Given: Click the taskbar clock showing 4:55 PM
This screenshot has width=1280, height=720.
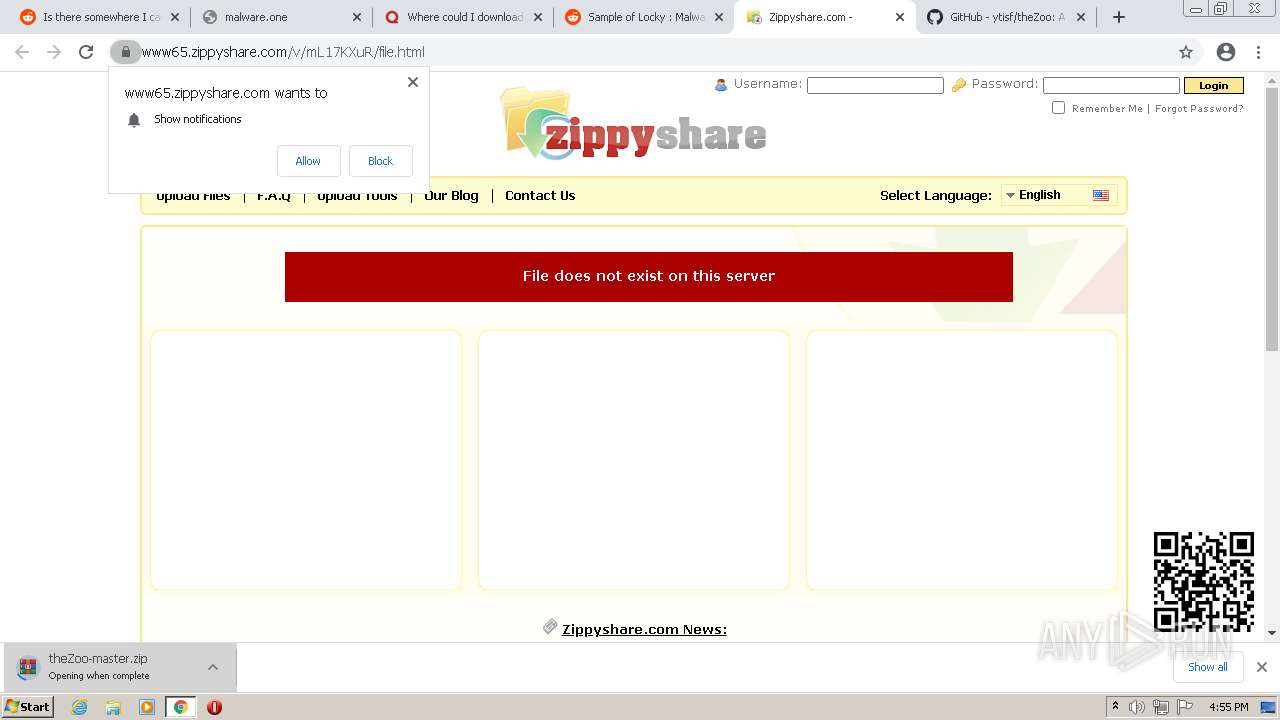Looking at the screenshot, I should pyautogui.click(x=1228, y=707).
